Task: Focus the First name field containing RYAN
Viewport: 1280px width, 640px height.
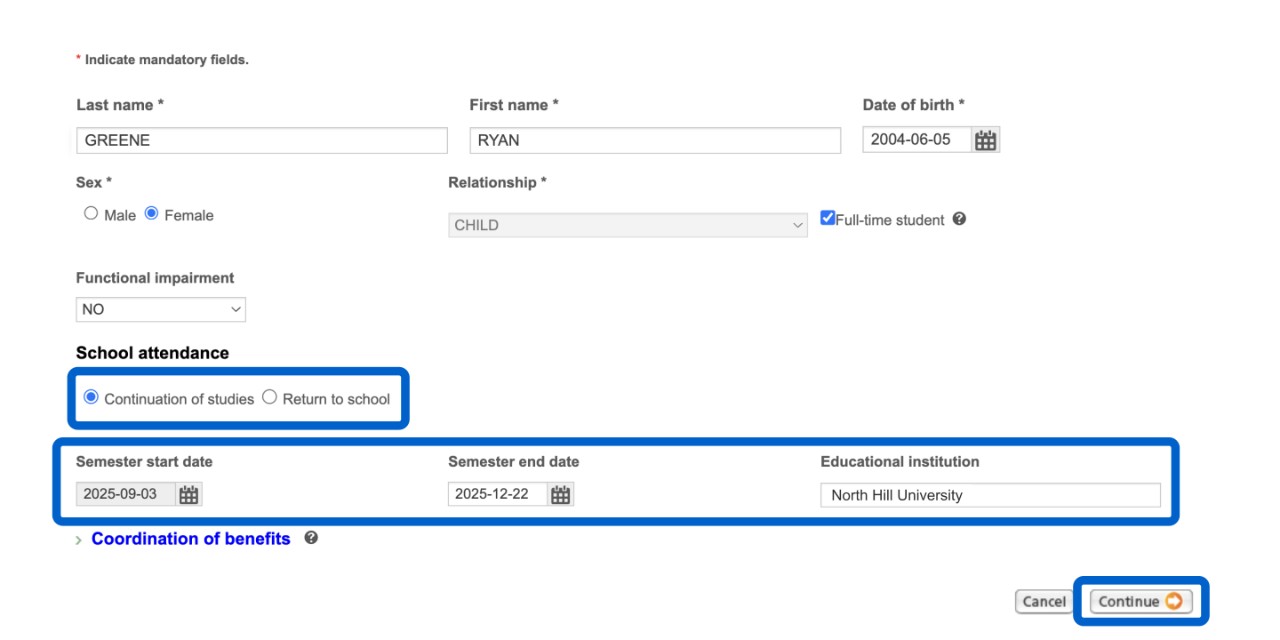Action: point(654,141)
